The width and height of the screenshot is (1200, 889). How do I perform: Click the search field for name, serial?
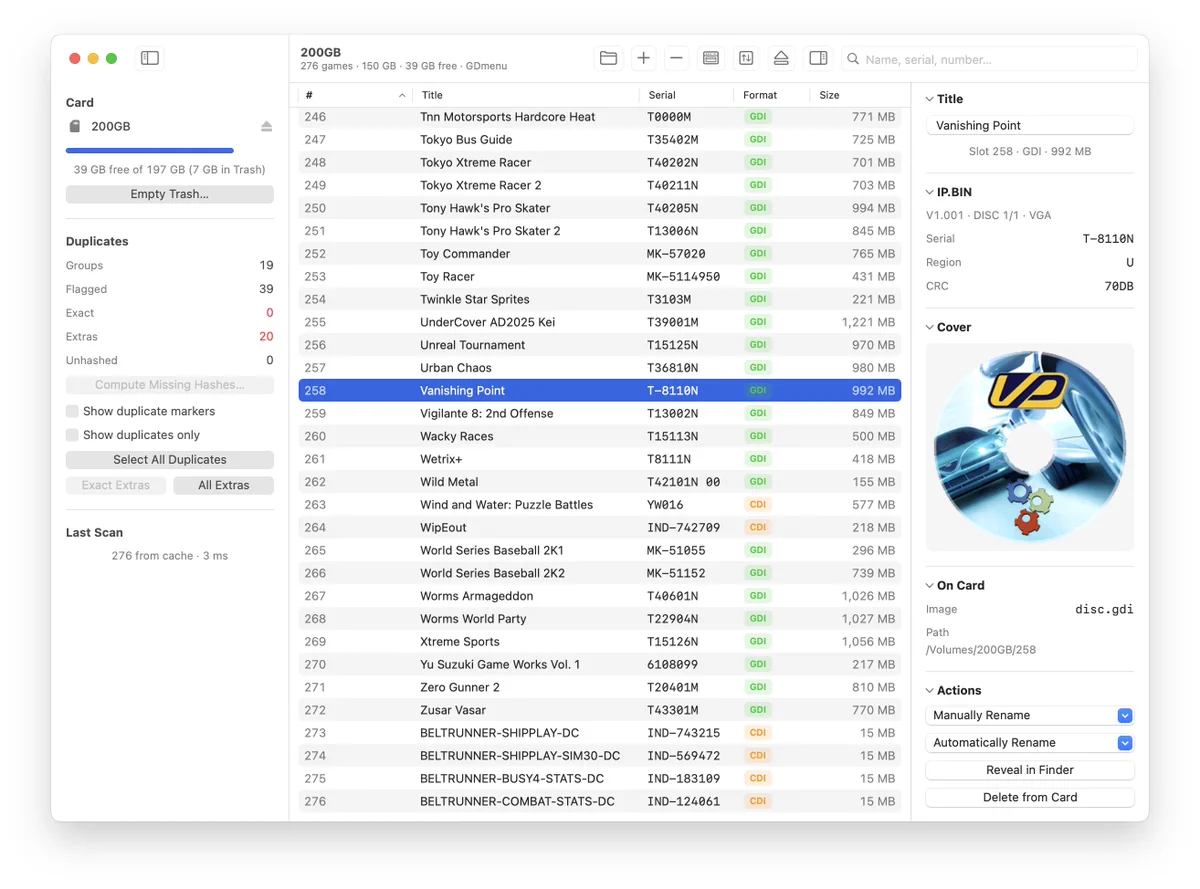pyautogui.click(x=989, y=59)
